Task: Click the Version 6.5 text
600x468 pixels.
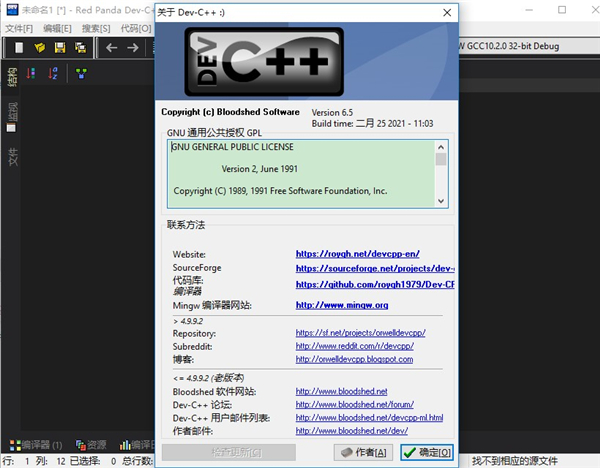Action: coord(332,113)
